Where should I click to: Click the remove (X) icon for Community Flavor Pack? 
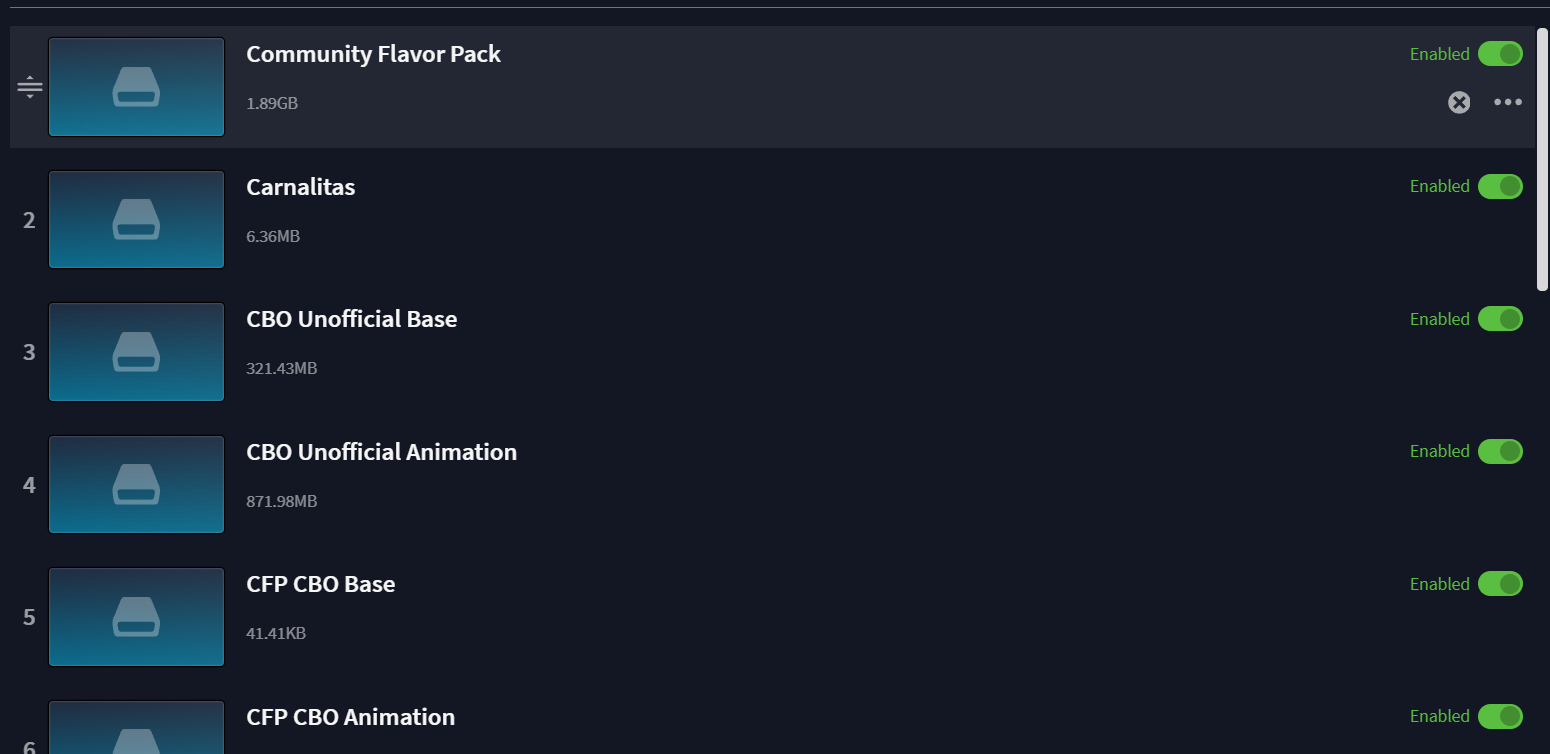pyautogui.click(x=1459, y=102)
